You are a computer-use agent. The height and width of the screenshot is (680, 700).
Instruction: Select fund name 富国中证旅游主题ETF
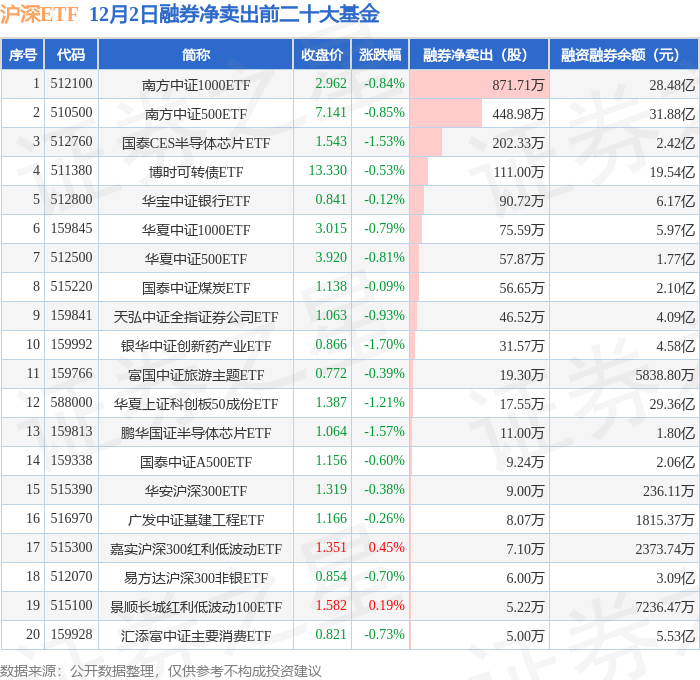(x=196, y=375)
